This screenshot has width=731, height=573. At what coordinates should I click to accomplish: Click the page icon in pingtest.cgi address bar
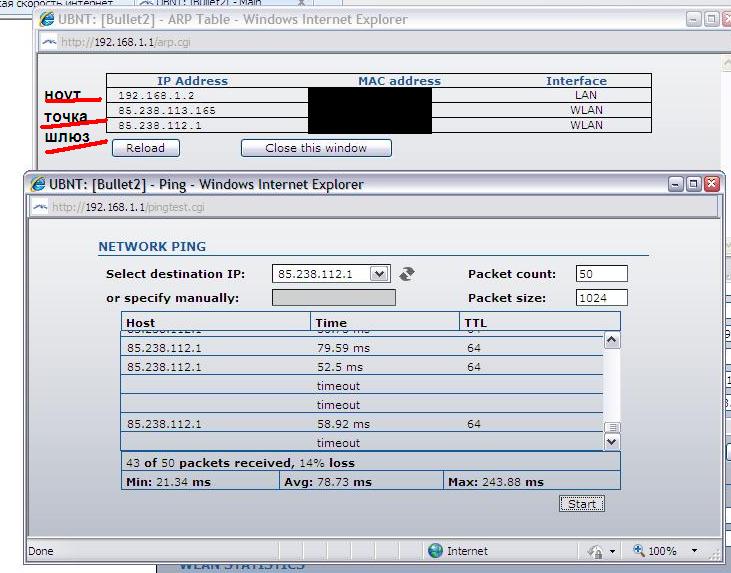[x=40, y=207]
